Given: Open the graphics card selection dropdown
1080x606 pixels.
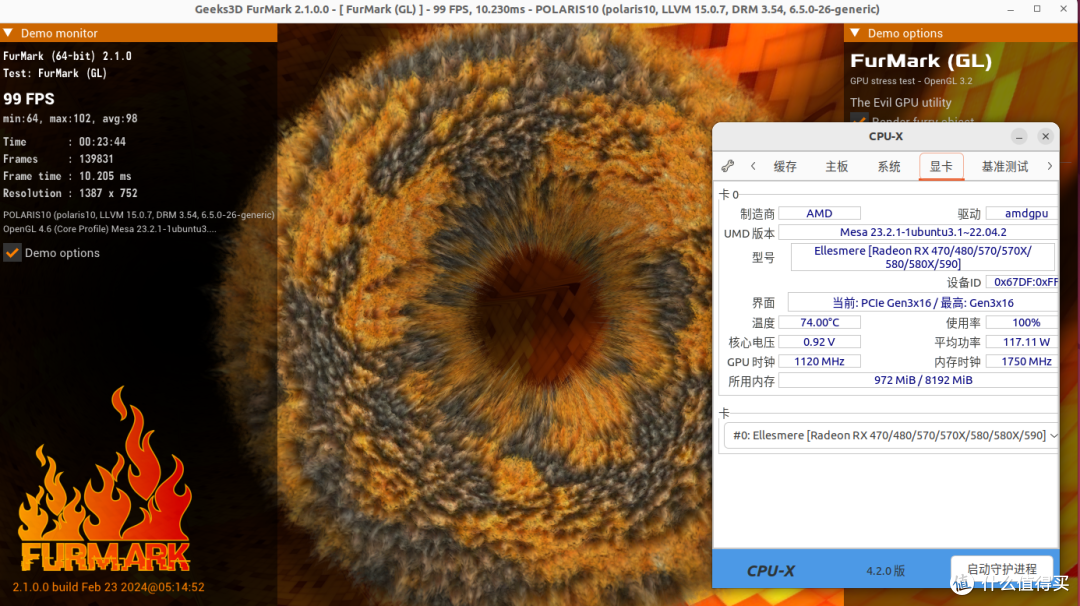Looking at the screenshot, I should tap(890, 435).
